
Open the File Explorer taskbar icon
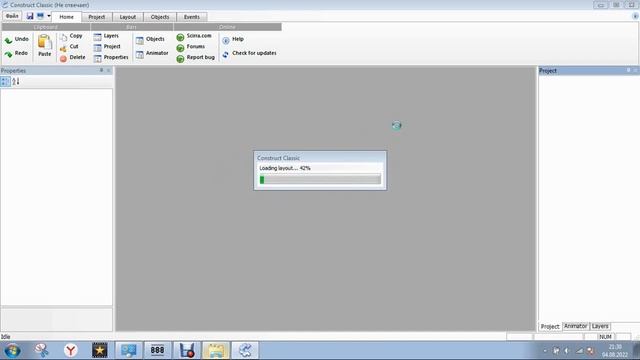[x=216, y=350]
